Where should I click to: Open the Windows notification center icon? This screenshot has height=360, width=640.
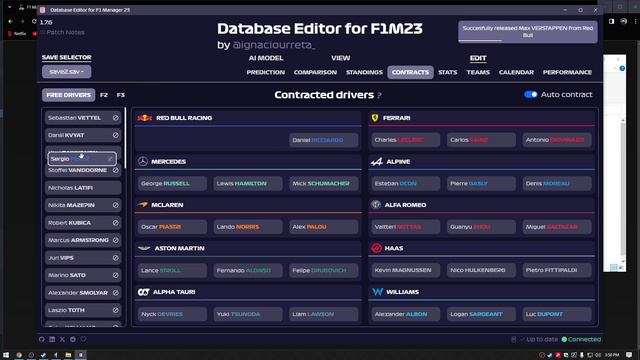click(x=629, y=355)
